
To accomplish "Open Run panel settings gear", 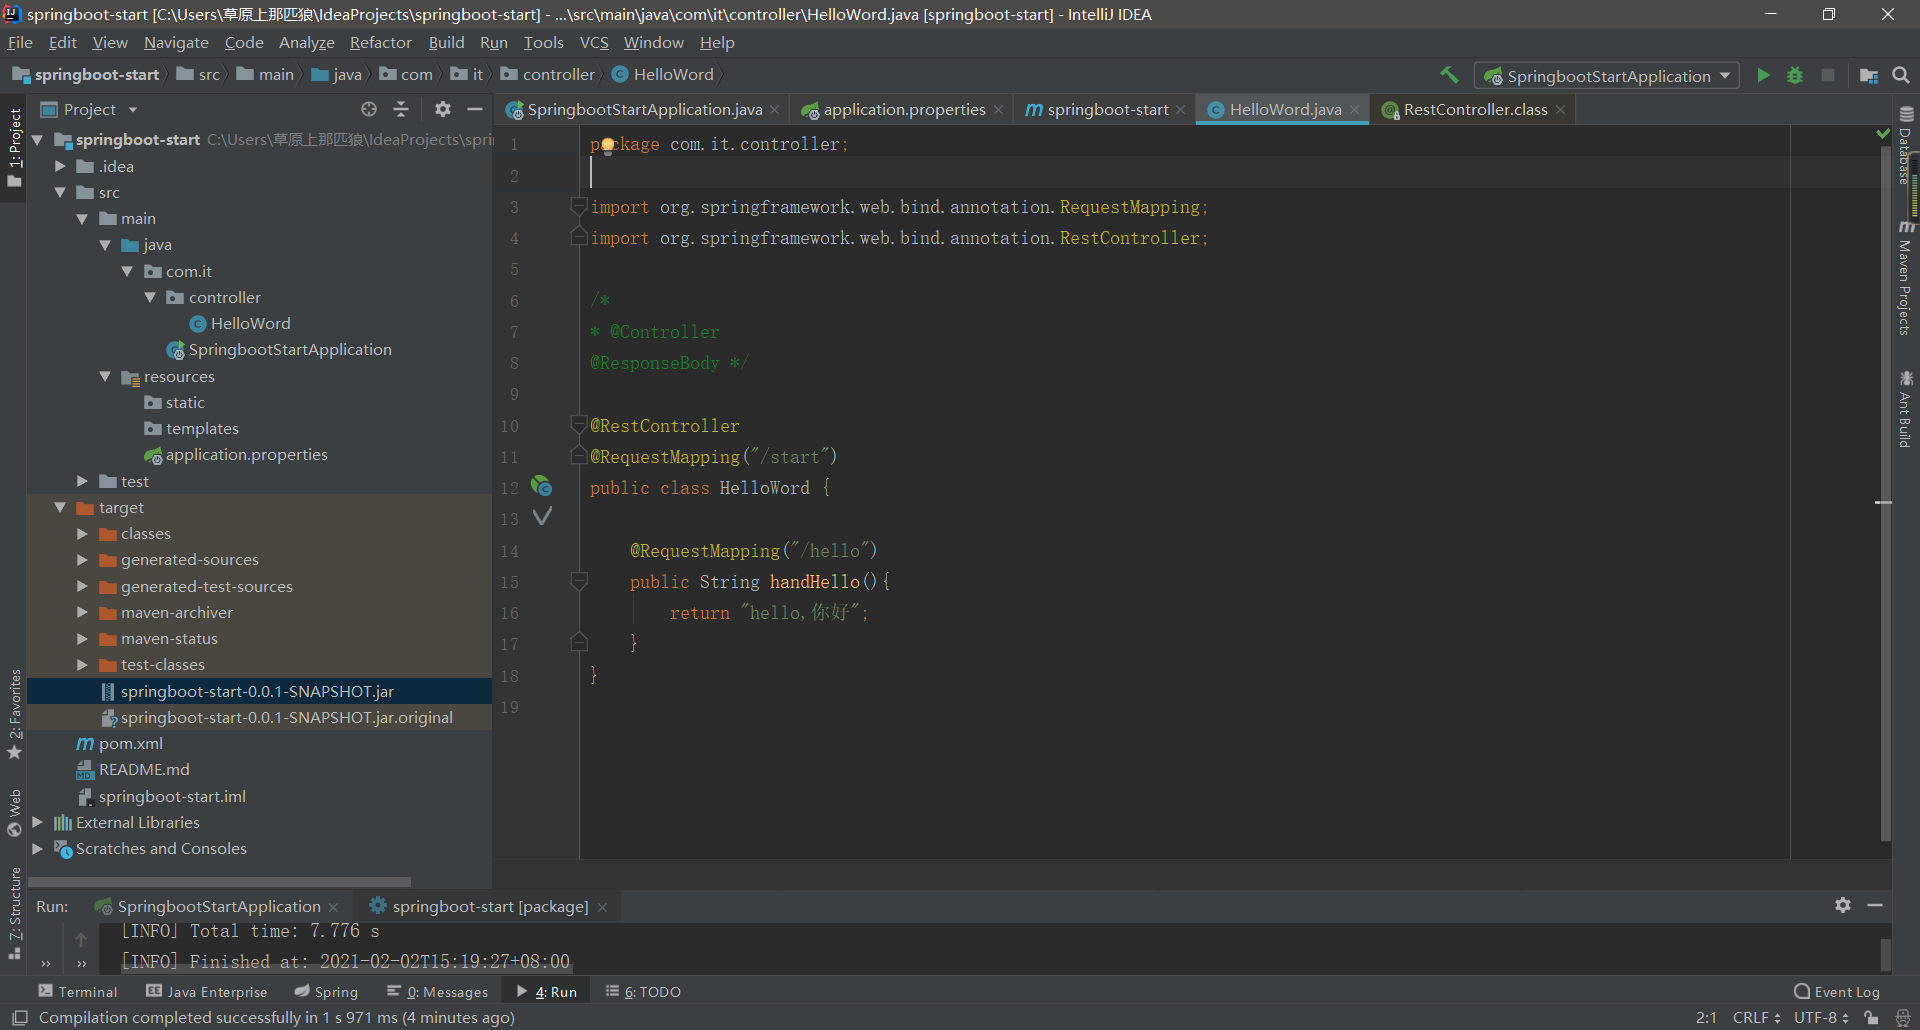I will tap(1843, 905).
